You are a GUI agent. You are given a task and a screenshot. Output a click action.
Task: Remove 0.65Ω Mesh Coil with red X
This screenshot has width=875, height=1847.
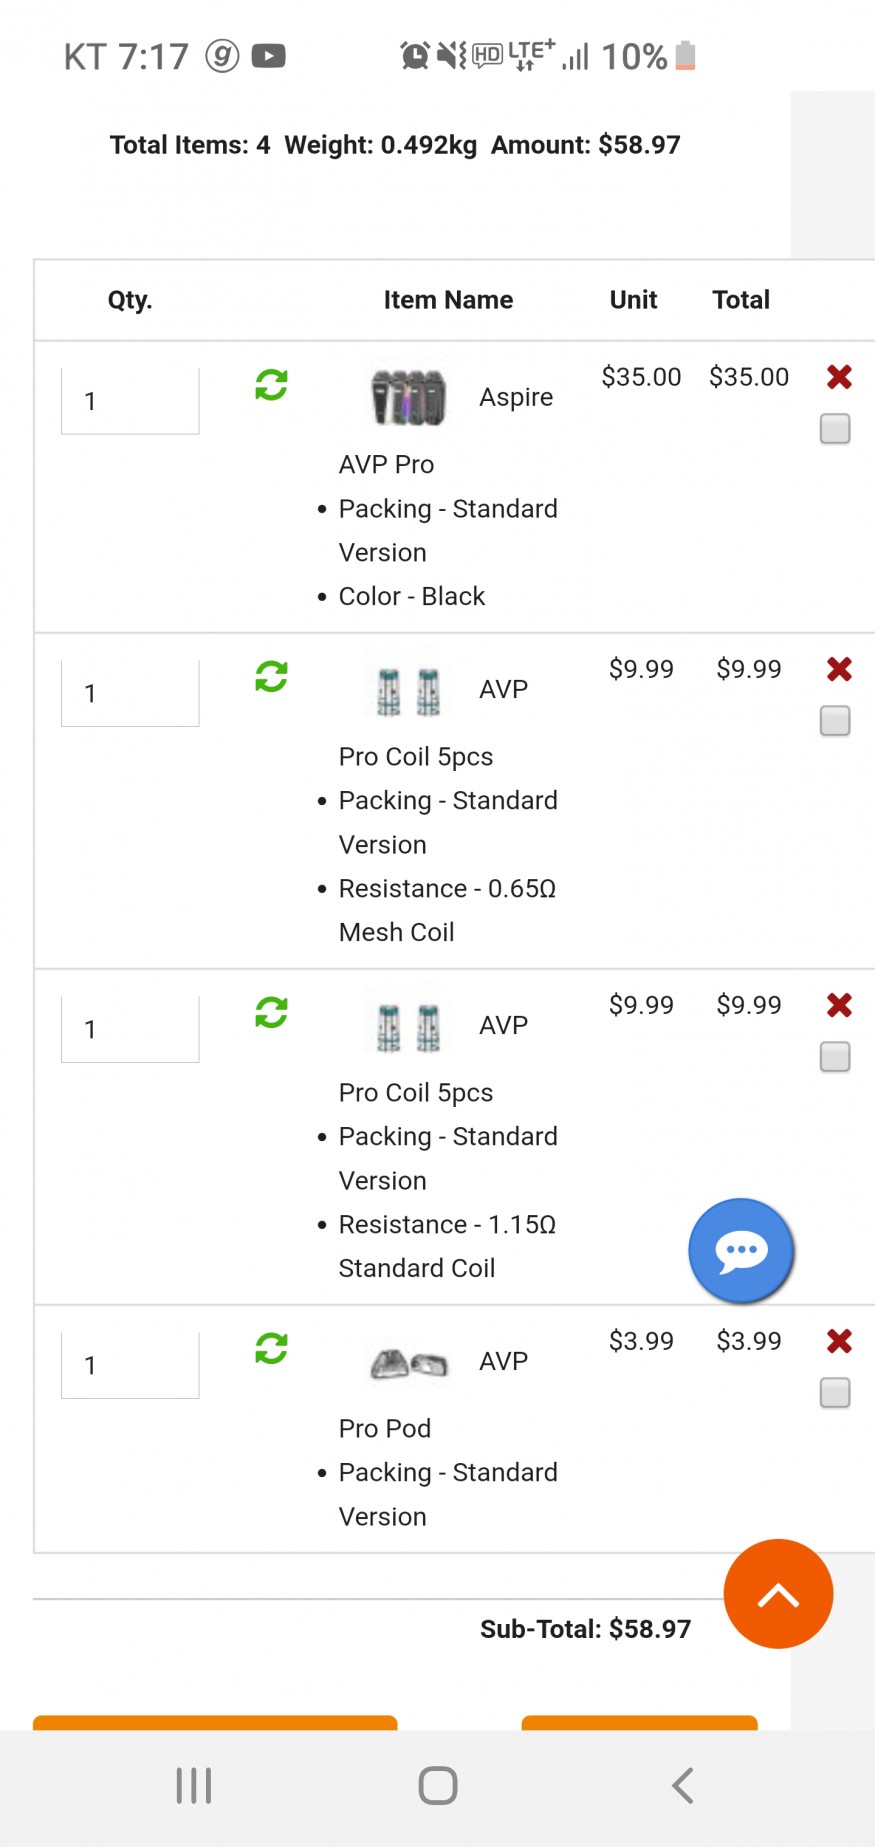(839, 669)
